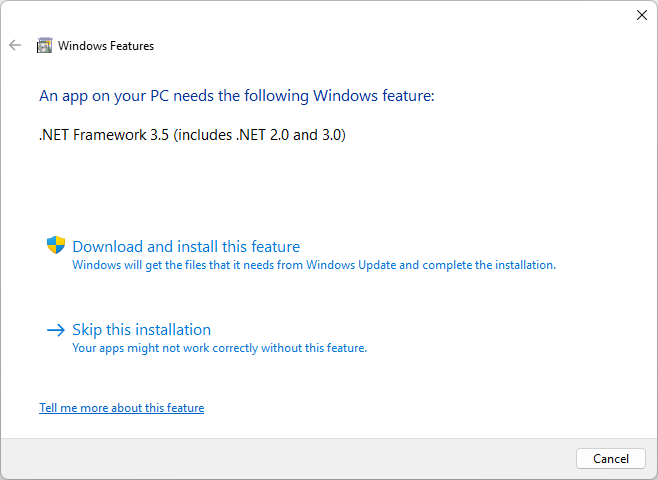Image resolution: width=658 pixels, height=480 pixels.
Task: Click the "(includes .NET 2.0 and 3.0)" text
Action: 260,135
